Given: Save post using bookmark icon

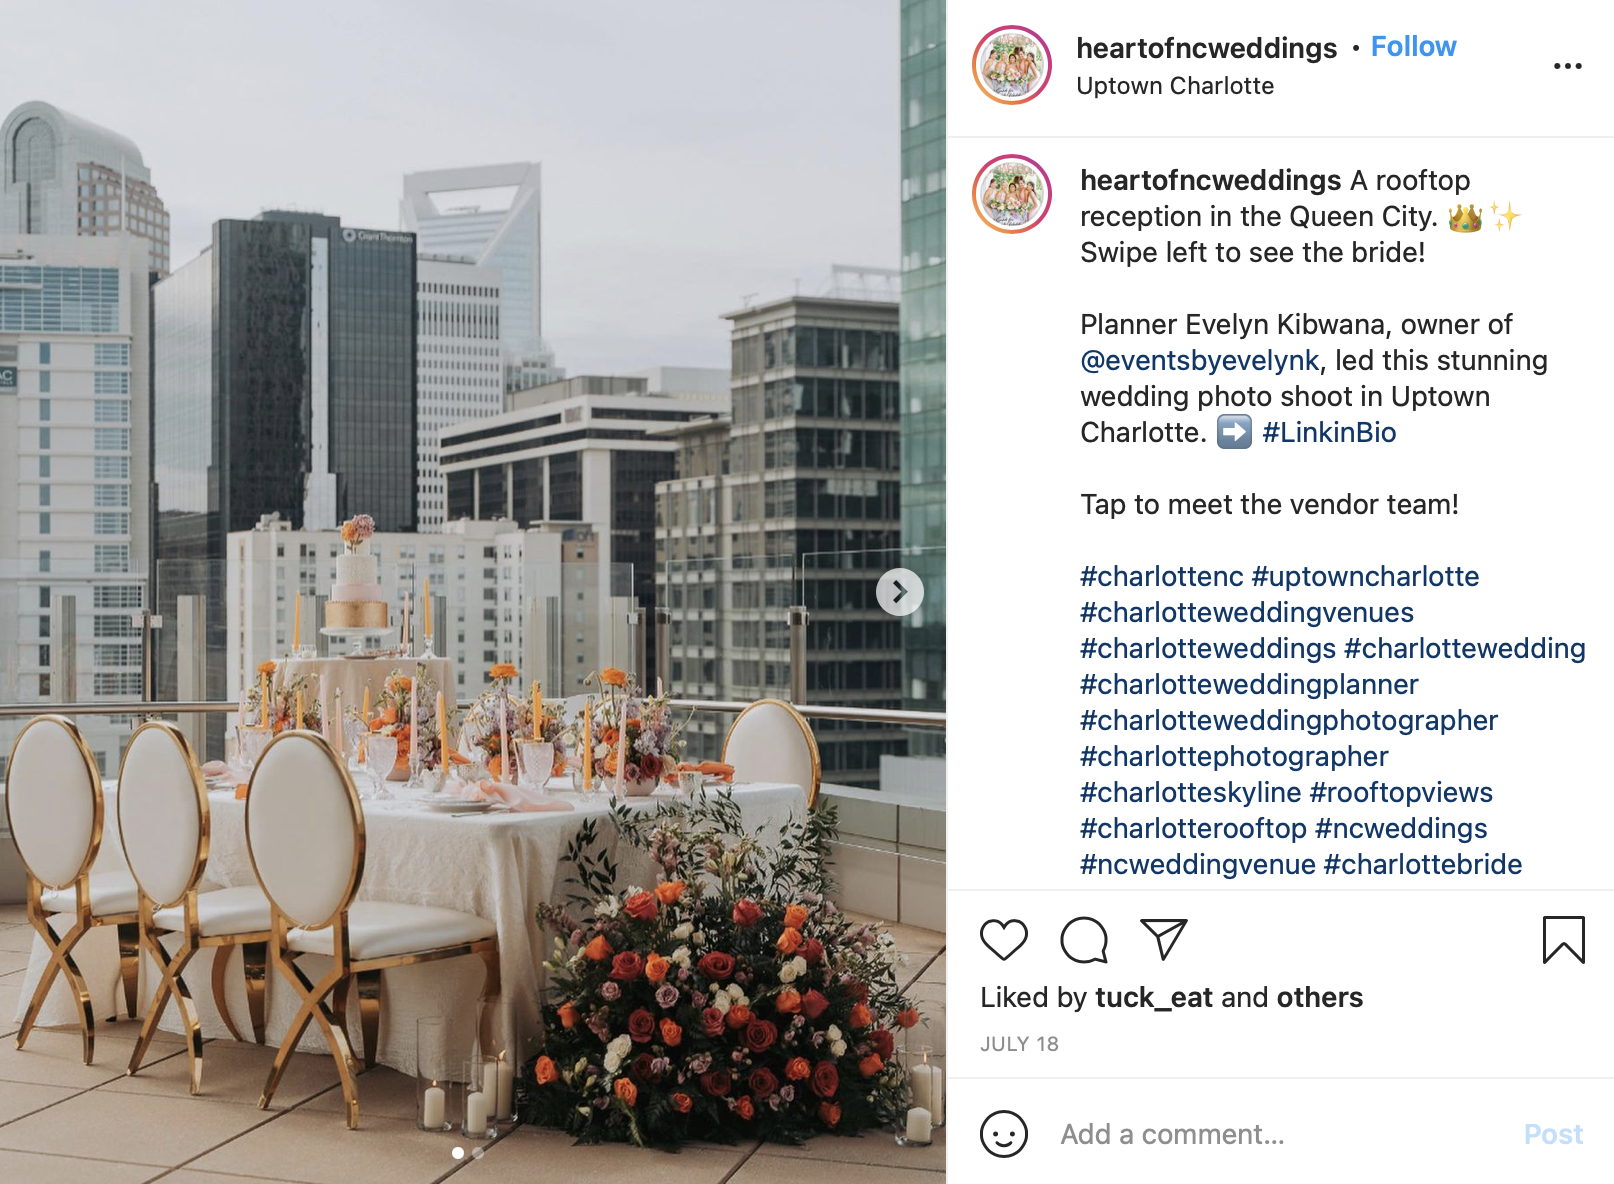Looking at the screenshot, I should point(1564,940).
